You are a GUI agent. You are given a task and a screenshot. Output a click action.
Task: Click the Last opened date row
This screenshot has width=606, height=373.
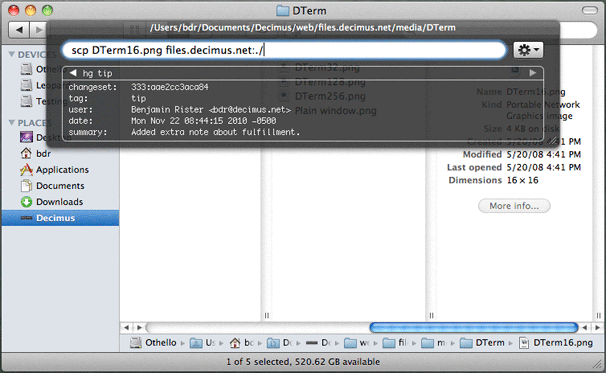(x=514, y=167)
